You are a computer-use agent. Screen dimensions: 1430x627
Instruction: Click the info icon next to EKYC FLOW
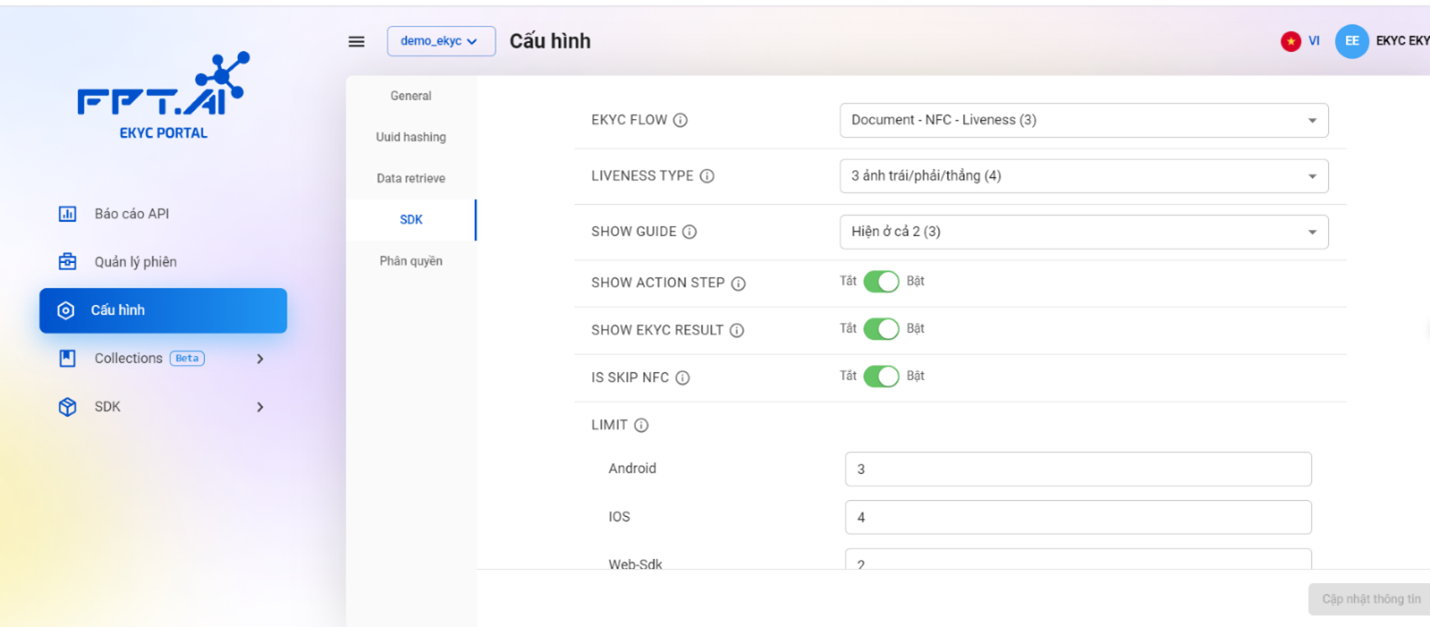[x=680, y=120]
